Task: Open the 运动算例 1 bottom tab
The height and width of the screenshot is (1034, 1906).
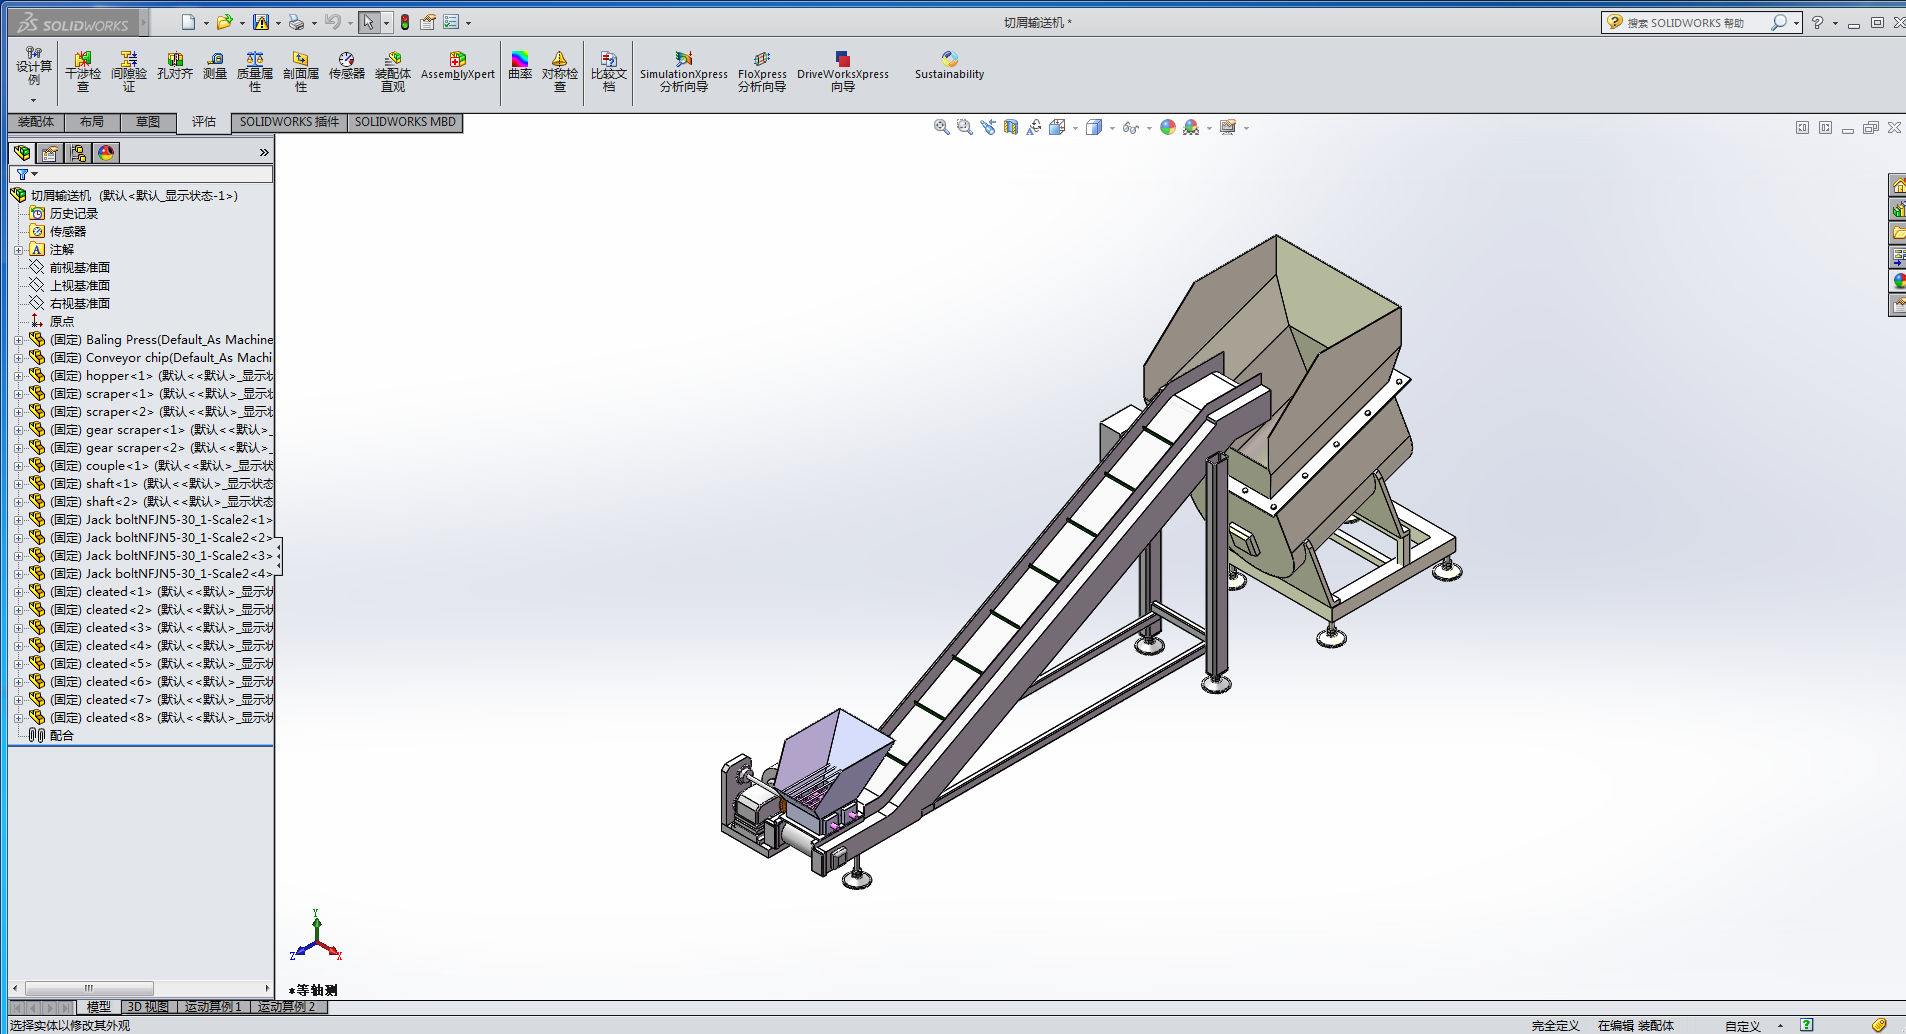Action: (213, 1007)
